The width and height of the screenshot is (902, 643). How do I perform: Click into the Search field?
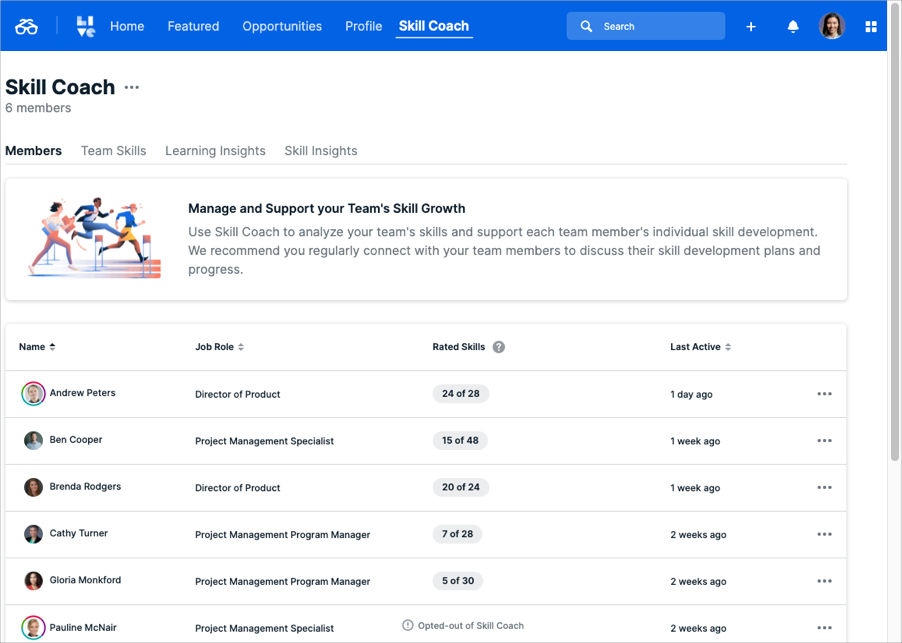[655, 27]
